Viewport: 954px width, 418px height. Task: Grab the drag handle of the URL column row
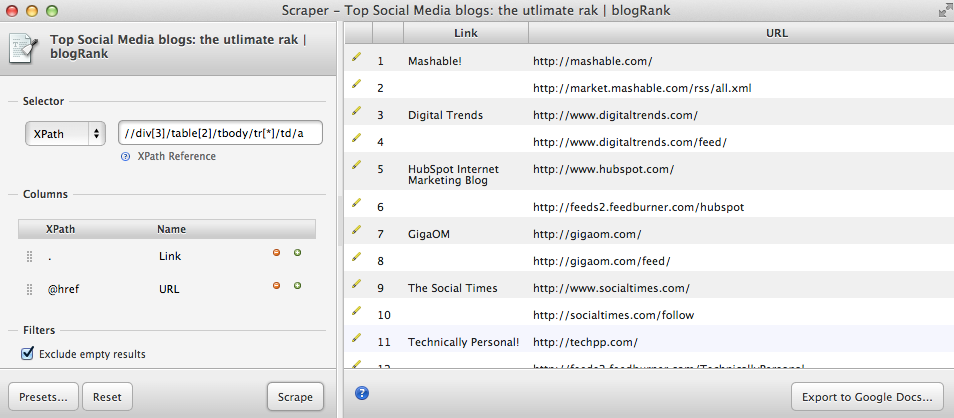click(29, 290)
